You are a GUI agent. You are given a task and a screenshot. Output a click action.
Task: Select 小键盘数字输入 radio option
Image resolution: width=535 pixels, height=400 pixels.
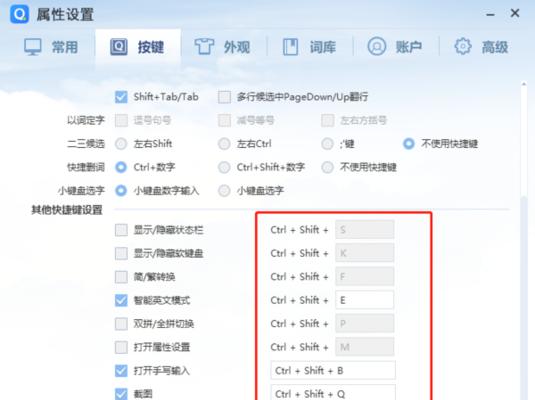click(121, 190)
